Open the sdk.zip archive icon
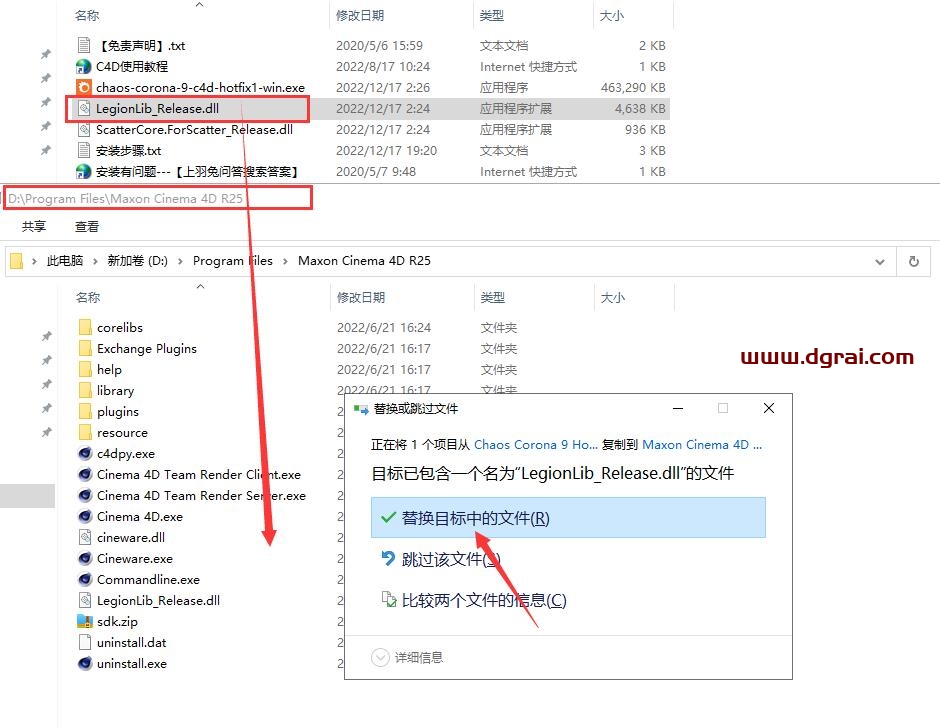 coord(85,622)
